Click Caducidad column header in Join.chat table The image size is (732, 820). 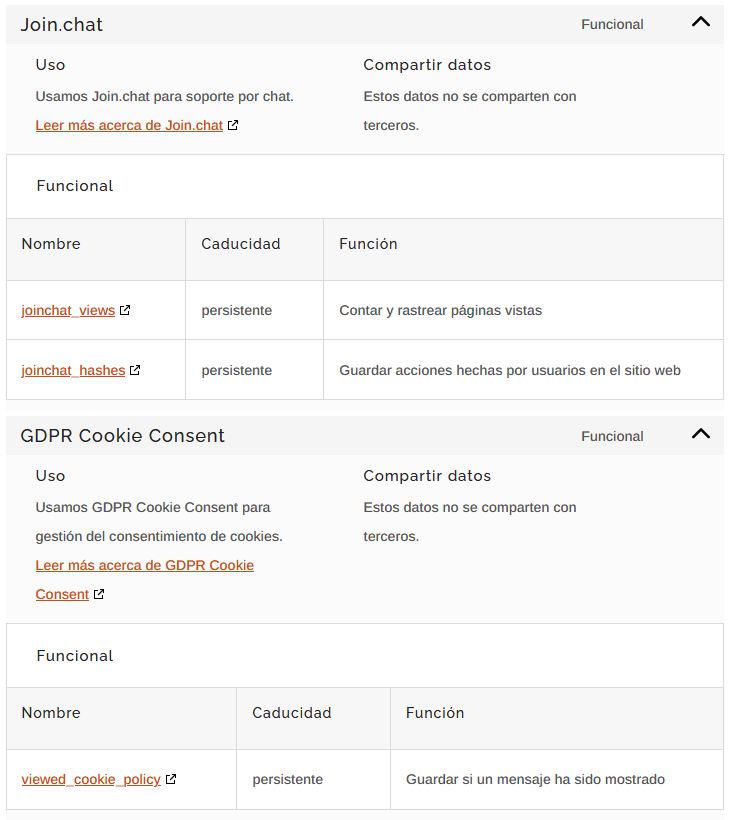coord(241,244)
